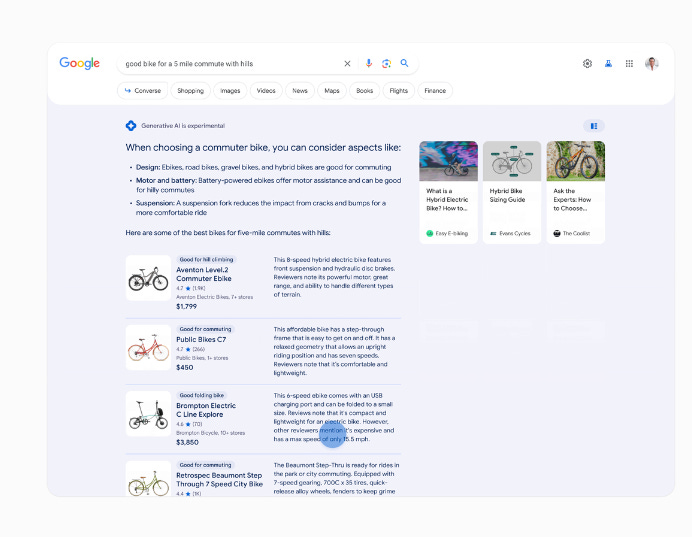
Task: Select the Flights filter chip
Action: click(x=399, y=90)
